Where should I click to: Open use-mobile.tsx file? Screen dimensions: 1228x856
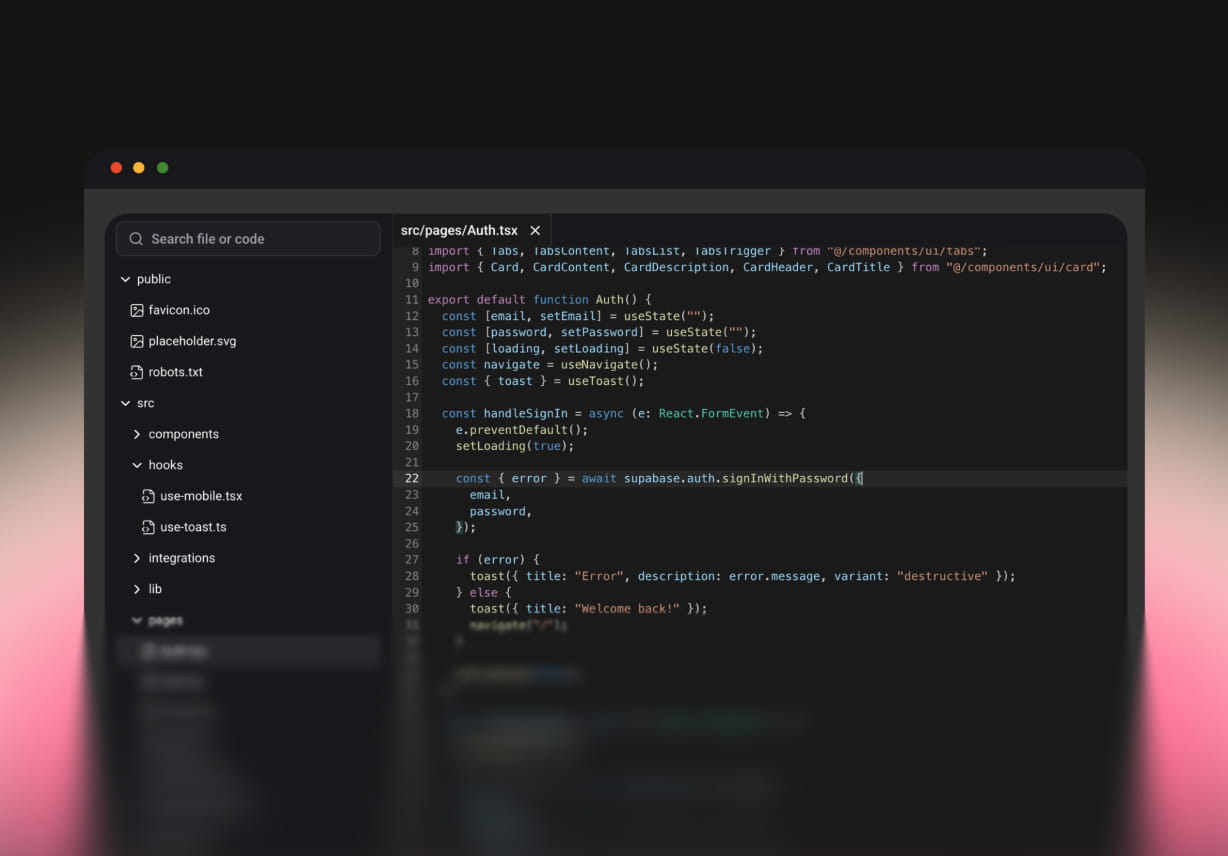[x=201, y=496]
